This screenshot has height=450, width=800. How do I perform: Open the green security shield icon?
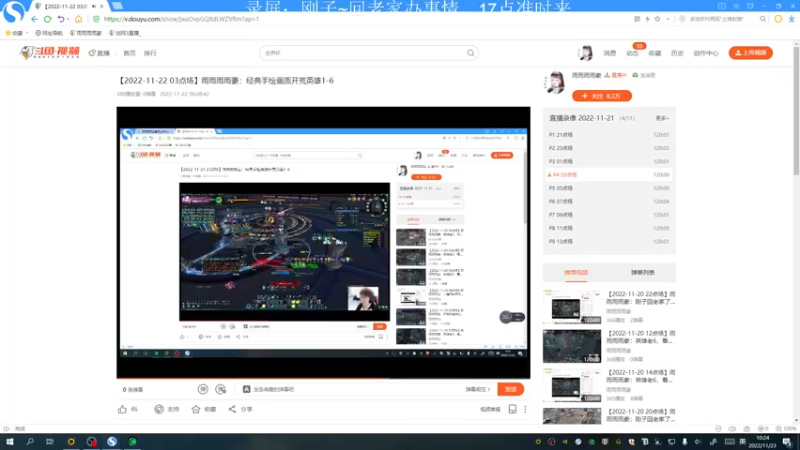pos(96,19)
